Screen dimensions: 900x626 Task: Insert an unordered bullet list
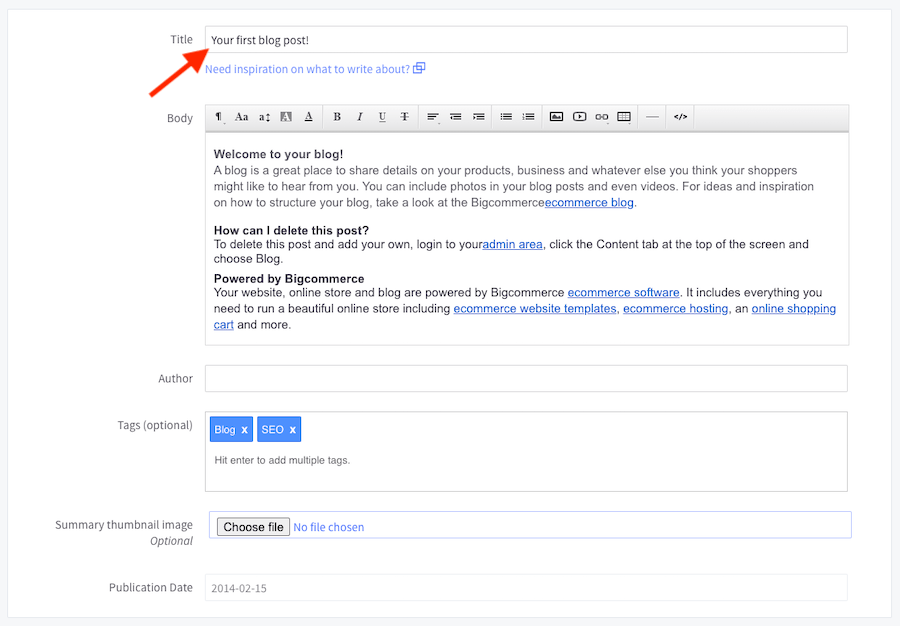click(x=506, y=117)
